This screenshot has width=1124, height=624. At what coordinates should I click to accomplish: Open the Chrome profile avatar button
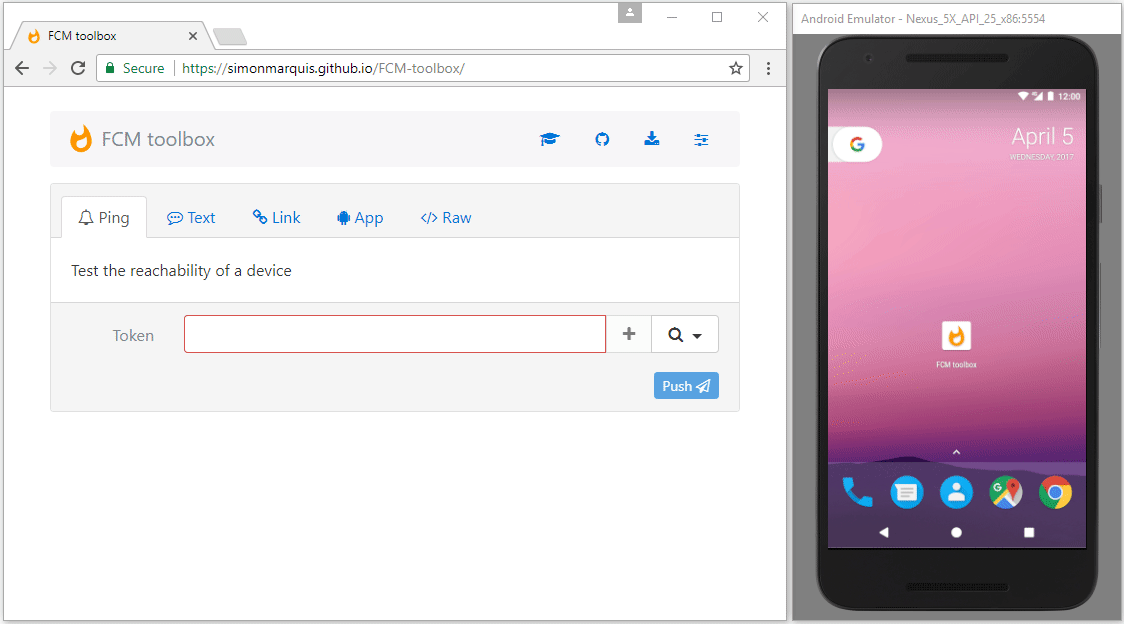click(630, 13)
